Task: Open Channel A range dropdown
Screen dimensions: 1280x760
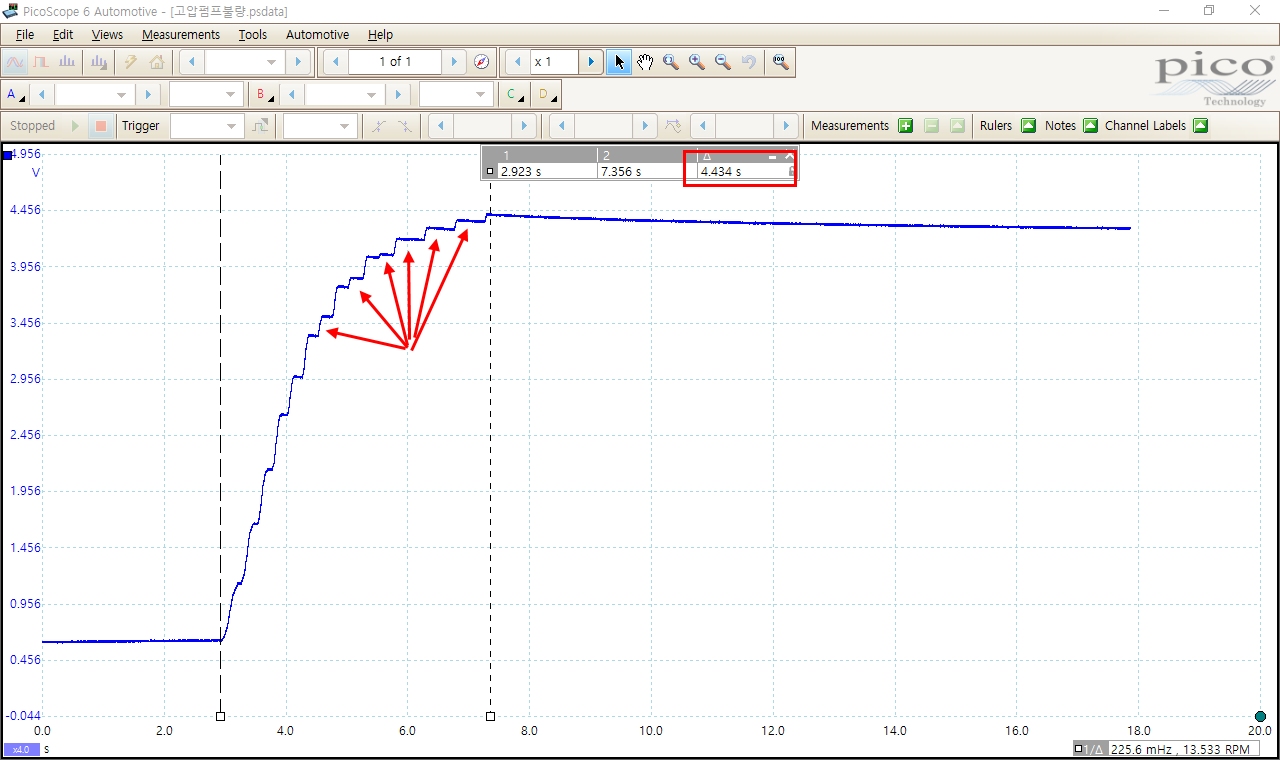Action: (95, 95)
